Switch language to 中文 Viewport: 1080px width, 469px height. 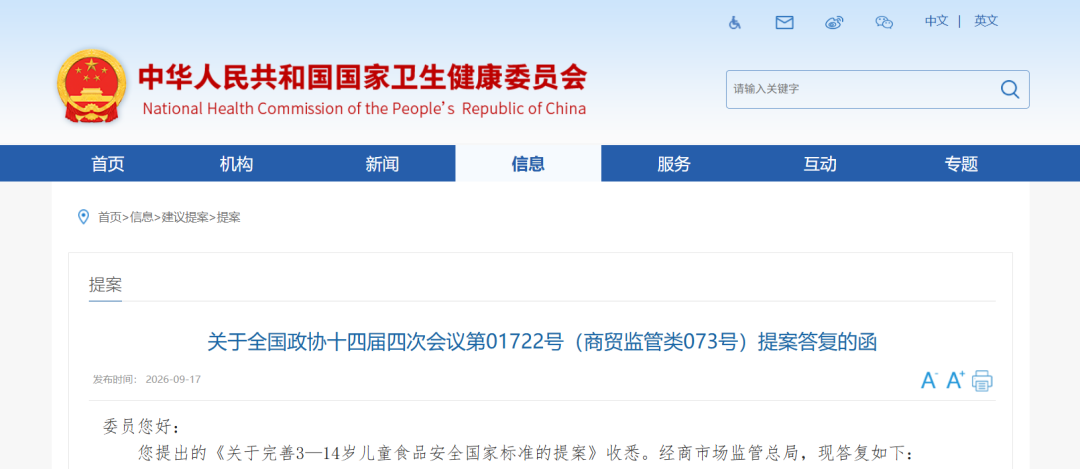[x=937, y=21]
